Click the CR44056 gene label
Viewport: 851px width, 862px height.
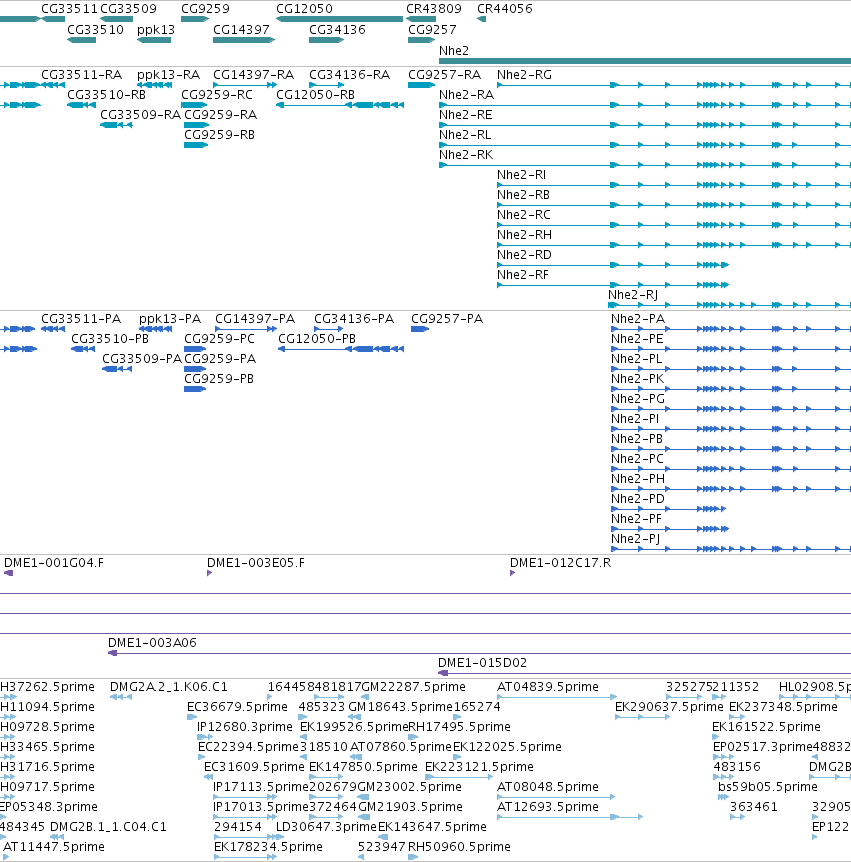505,9
